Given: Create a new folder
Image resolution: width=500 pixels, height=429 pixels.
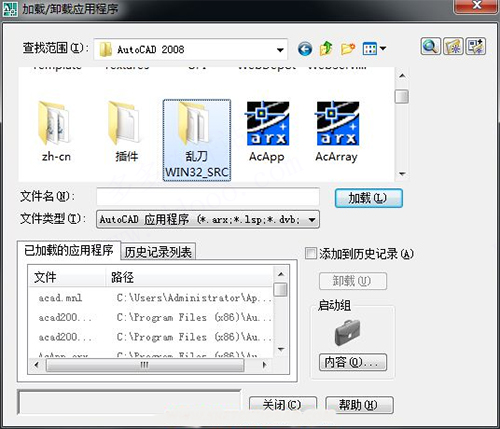Looking at the screenshot, I should 348,49.
